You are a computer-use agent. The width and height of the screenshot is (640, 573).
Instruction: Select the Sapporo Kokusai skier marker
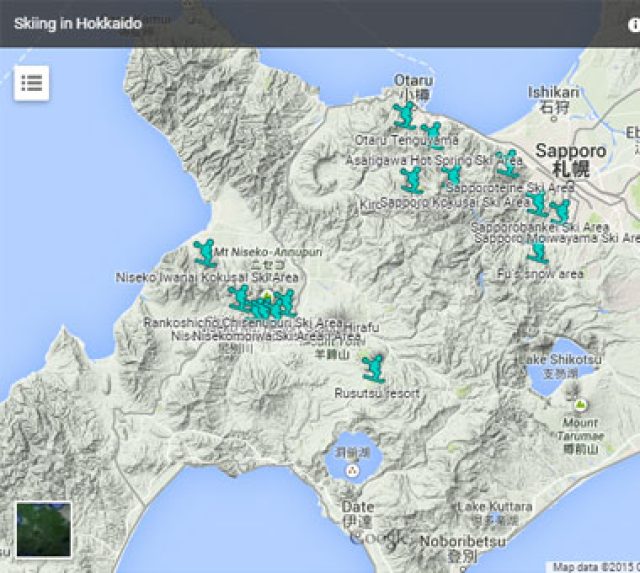point(452,177)
